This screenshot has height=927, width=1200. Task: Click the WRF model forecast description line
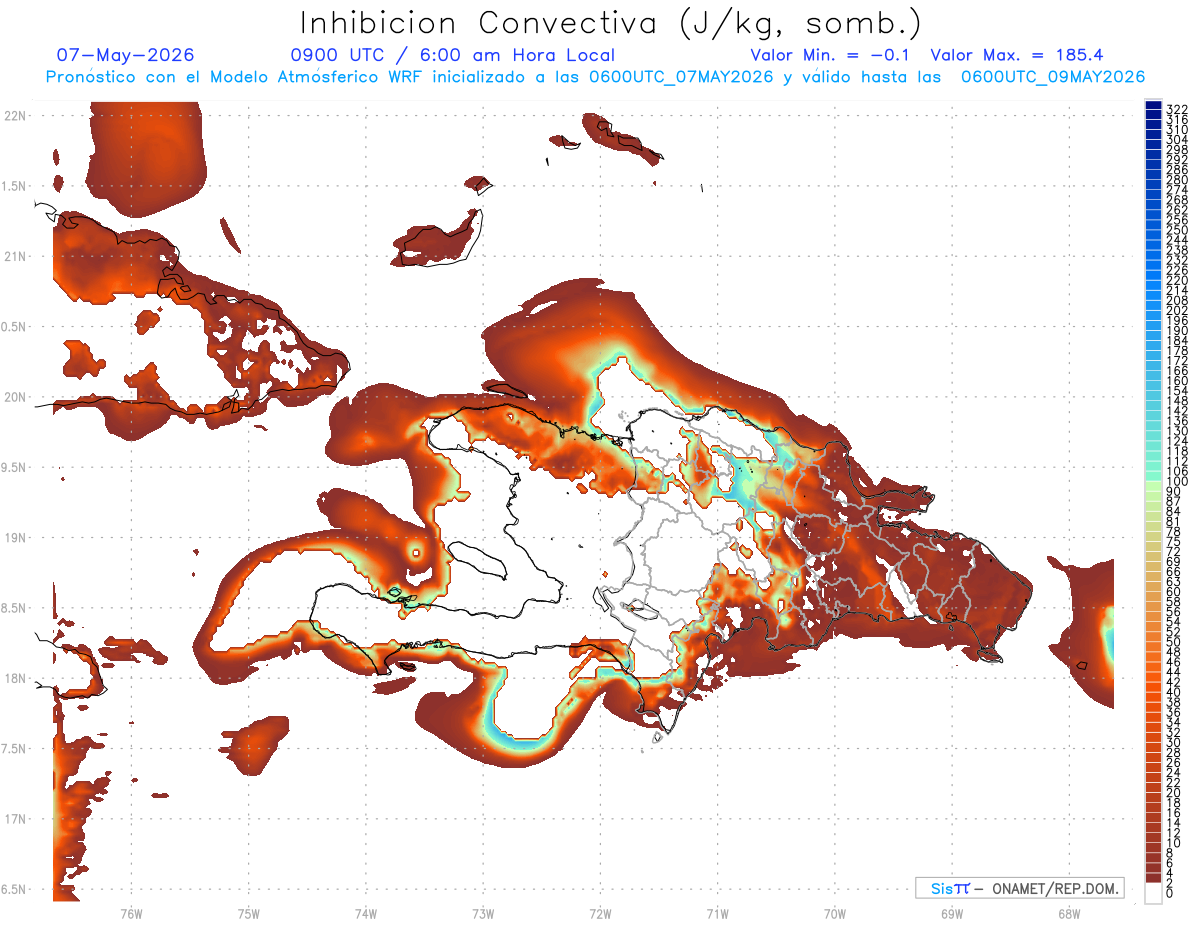coord(595,77)
